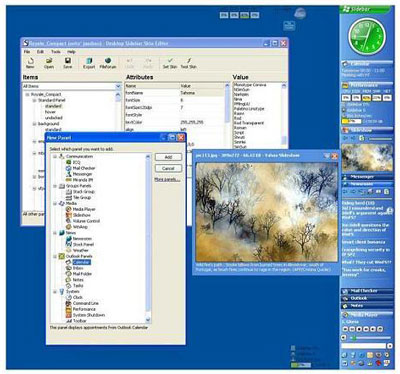Click green analog clock in sidebar

367,37
